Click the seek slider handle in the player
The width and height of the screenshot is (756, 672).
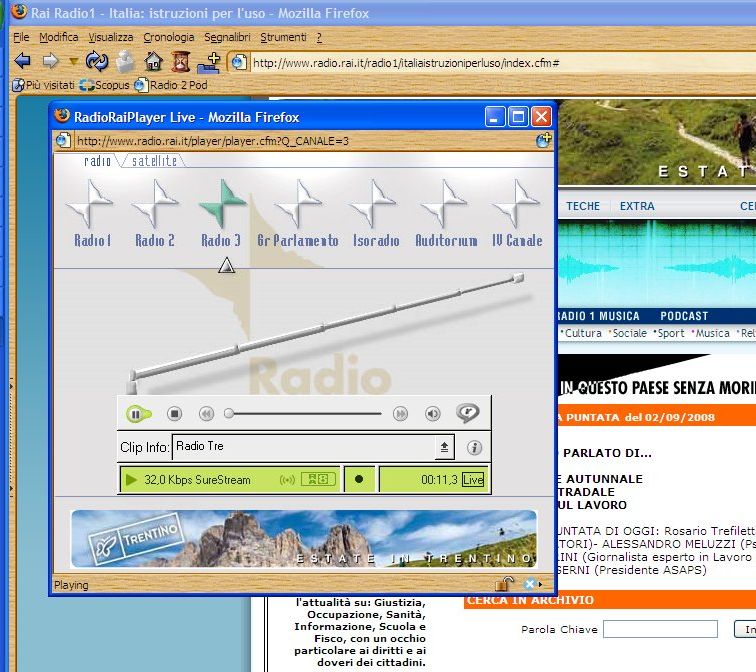[x=229, y=414]
